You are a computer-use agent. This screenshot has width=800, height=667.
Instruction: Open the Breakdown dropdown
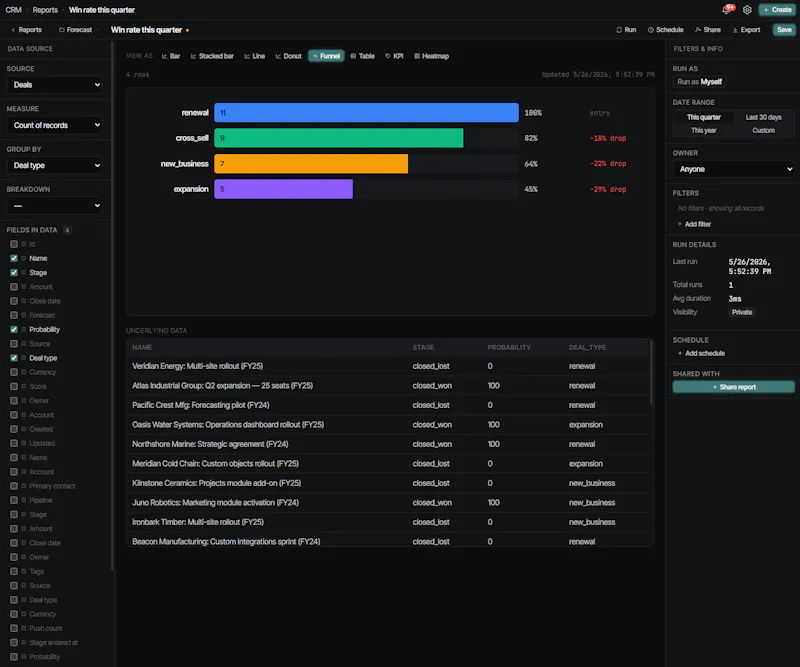[55, 206]
